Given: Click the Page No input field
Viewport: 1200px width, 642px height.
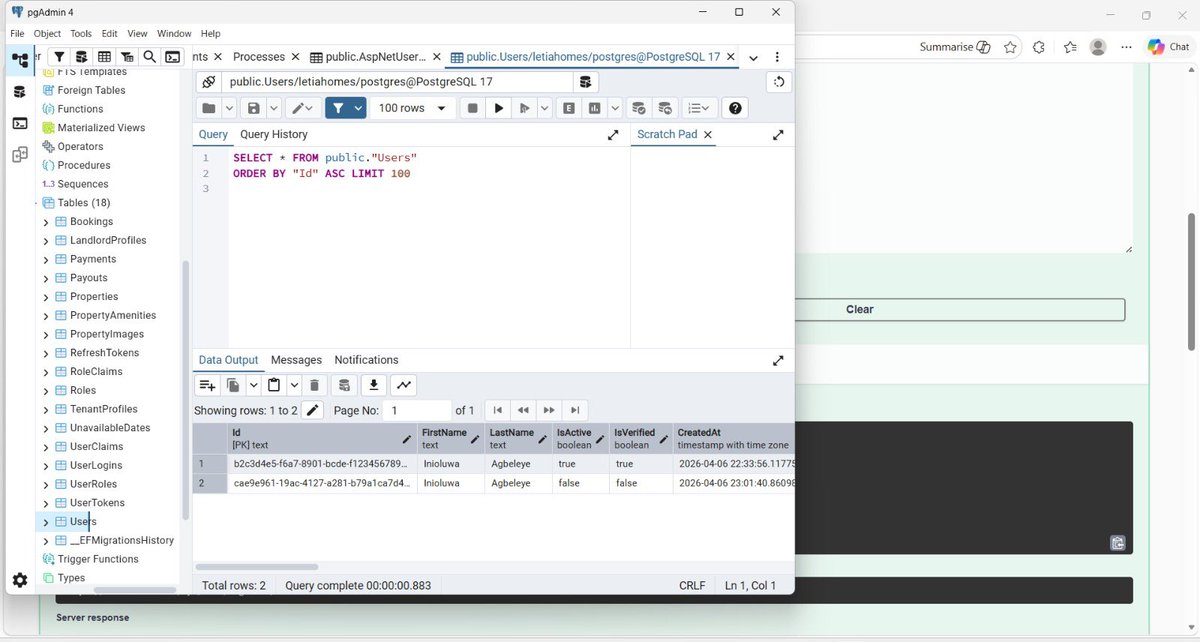Looking at the screenshot, I should (x=418, y=410).
